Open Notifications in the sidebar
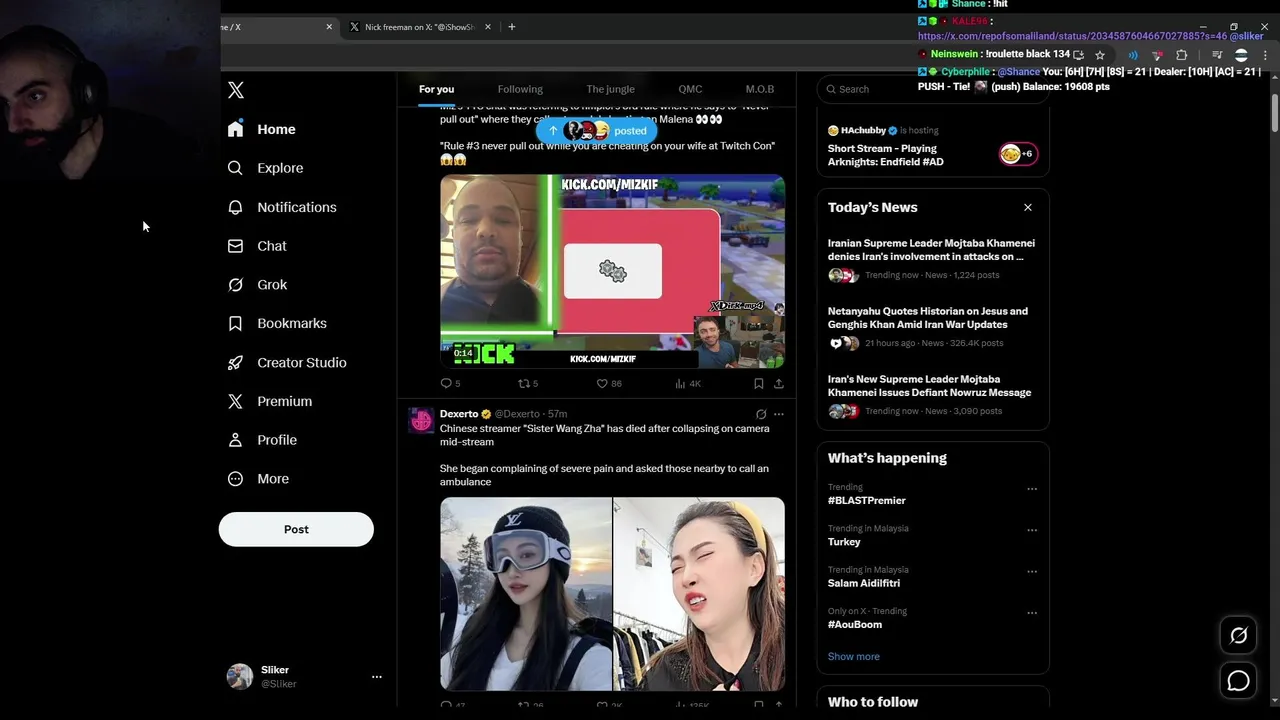 [x=282, y=207]
